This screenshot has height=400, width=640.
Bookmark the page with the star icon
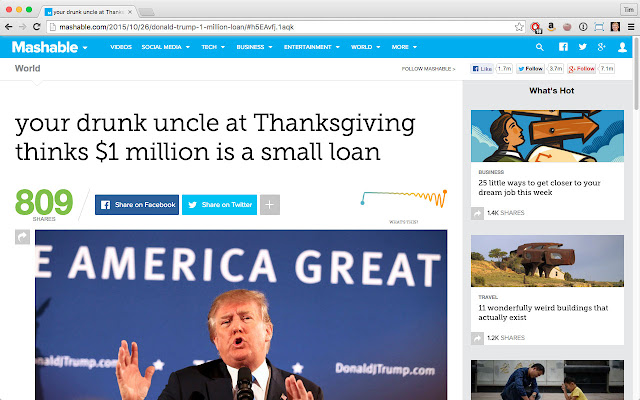(x=519, y=27)
